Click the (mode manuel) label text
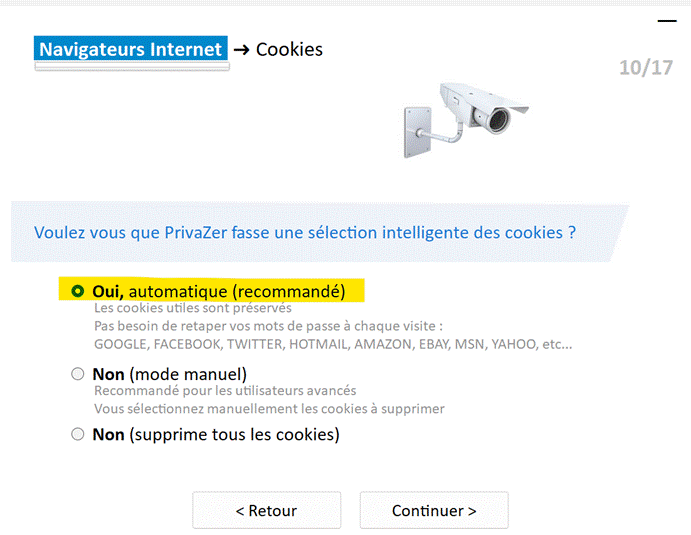The height and width of the screenshot is (535, 691). tap(188, 375)
